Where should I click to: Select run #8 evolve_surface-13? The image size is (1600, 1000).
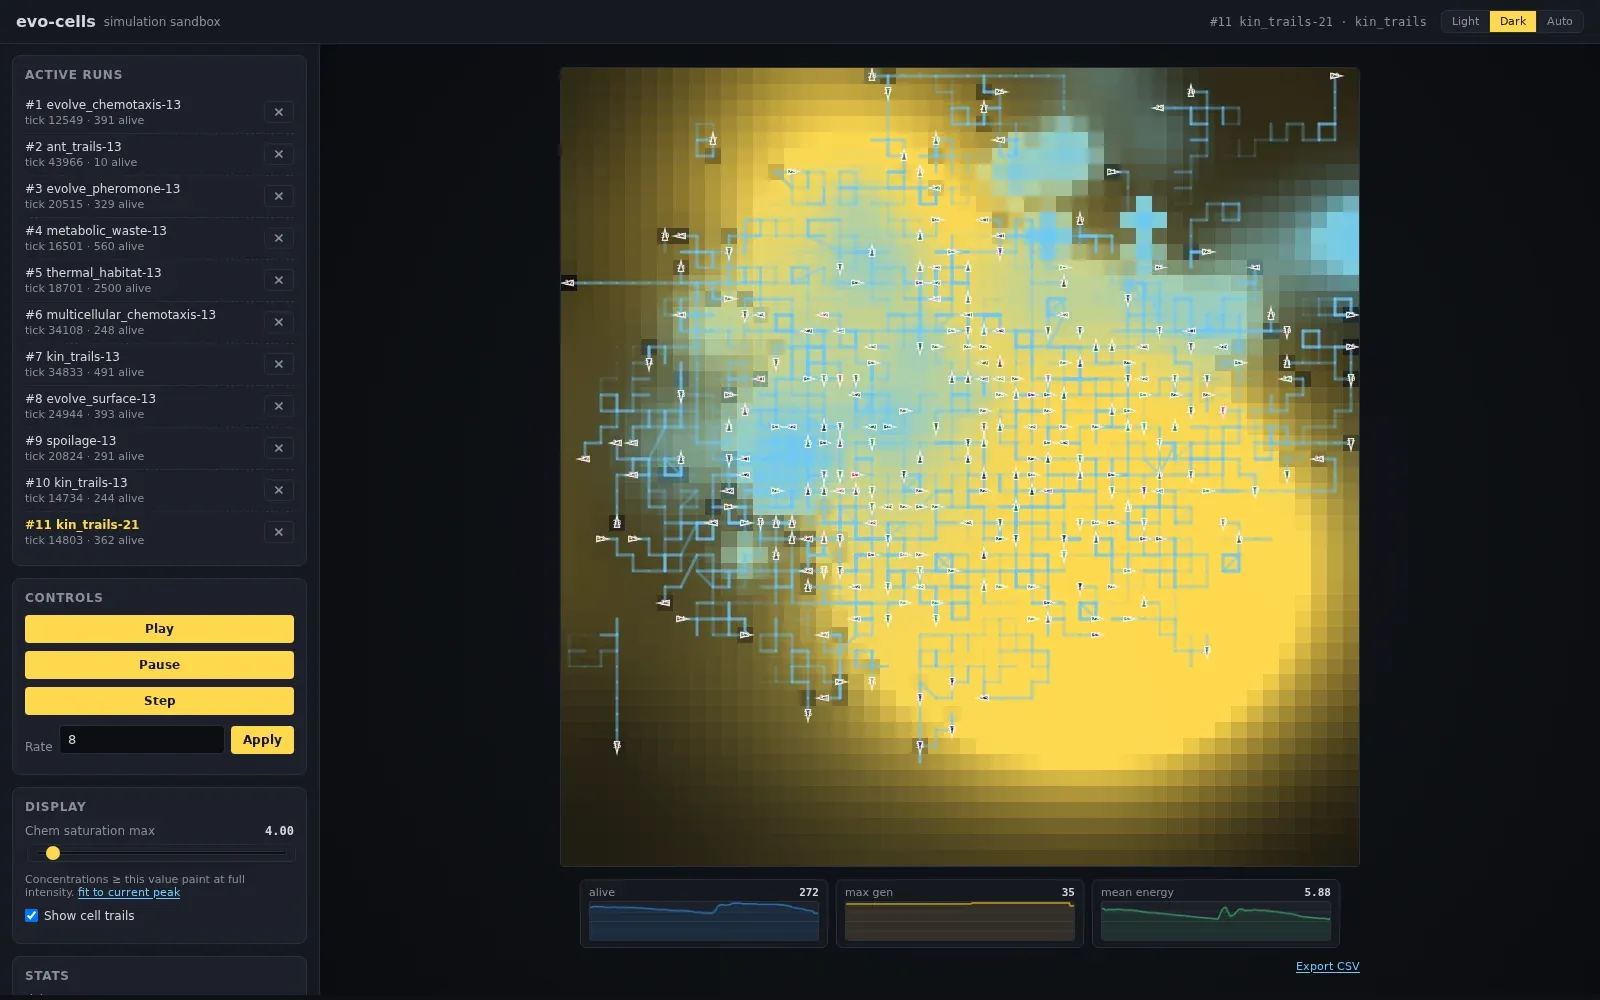[x=140, y=406]
